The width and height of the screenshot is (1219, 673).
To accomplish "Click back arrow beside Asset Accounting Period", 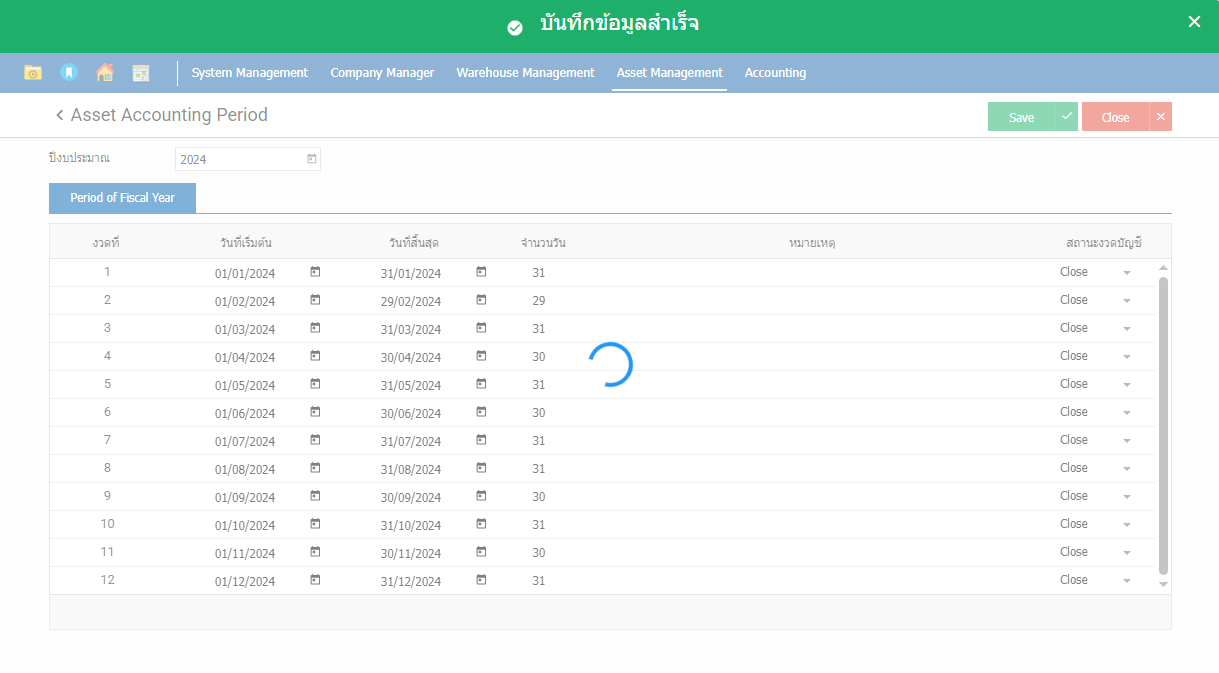I will (x=59, y=115).
